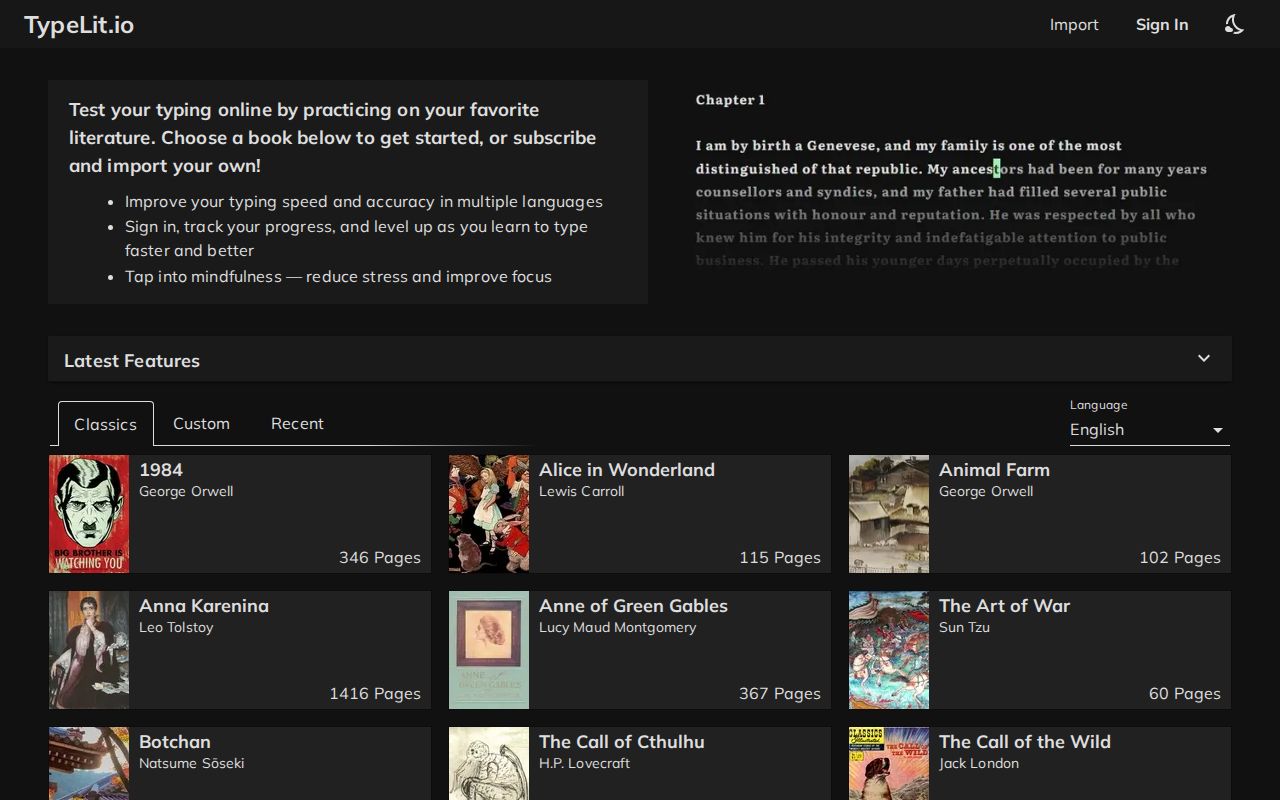Click the Sign In button
This screenshot has height=800, width=1280.
1162,24
